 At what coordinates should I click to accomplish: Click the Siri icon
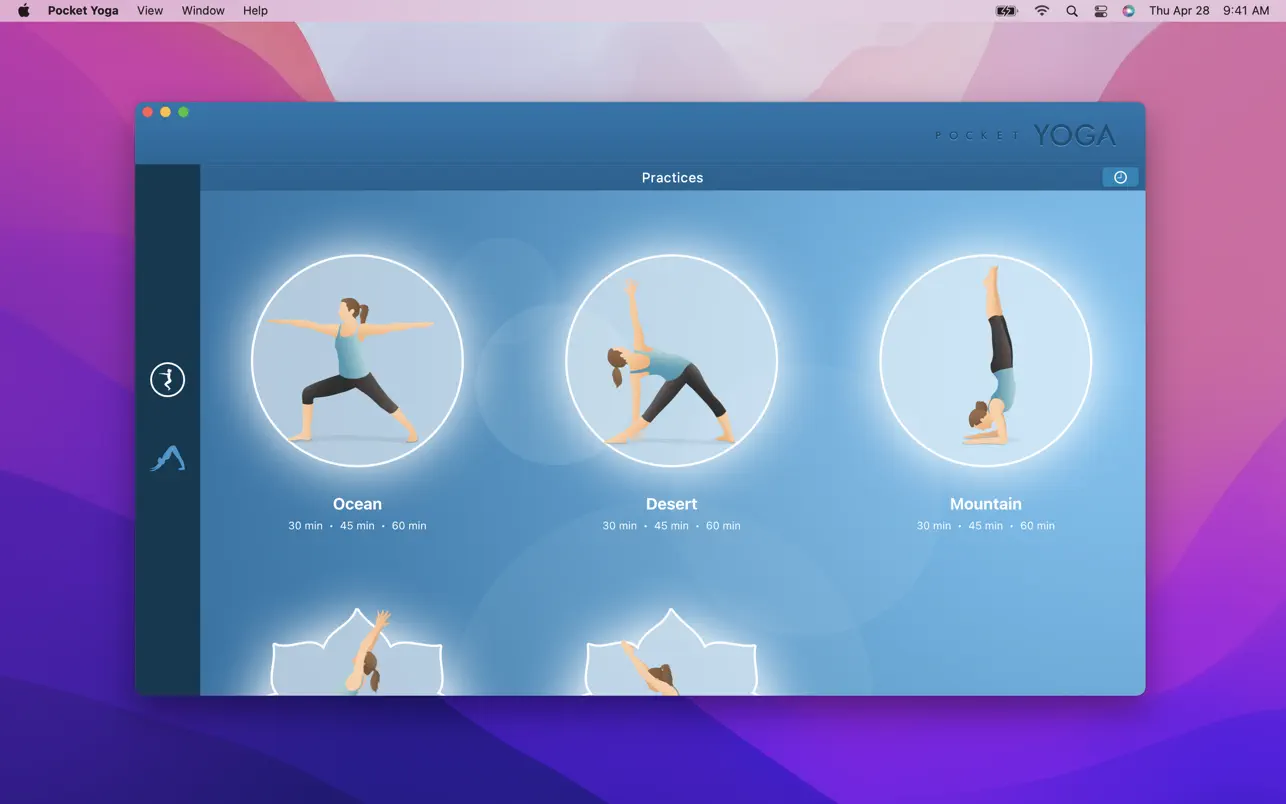tap(1128, 11)
